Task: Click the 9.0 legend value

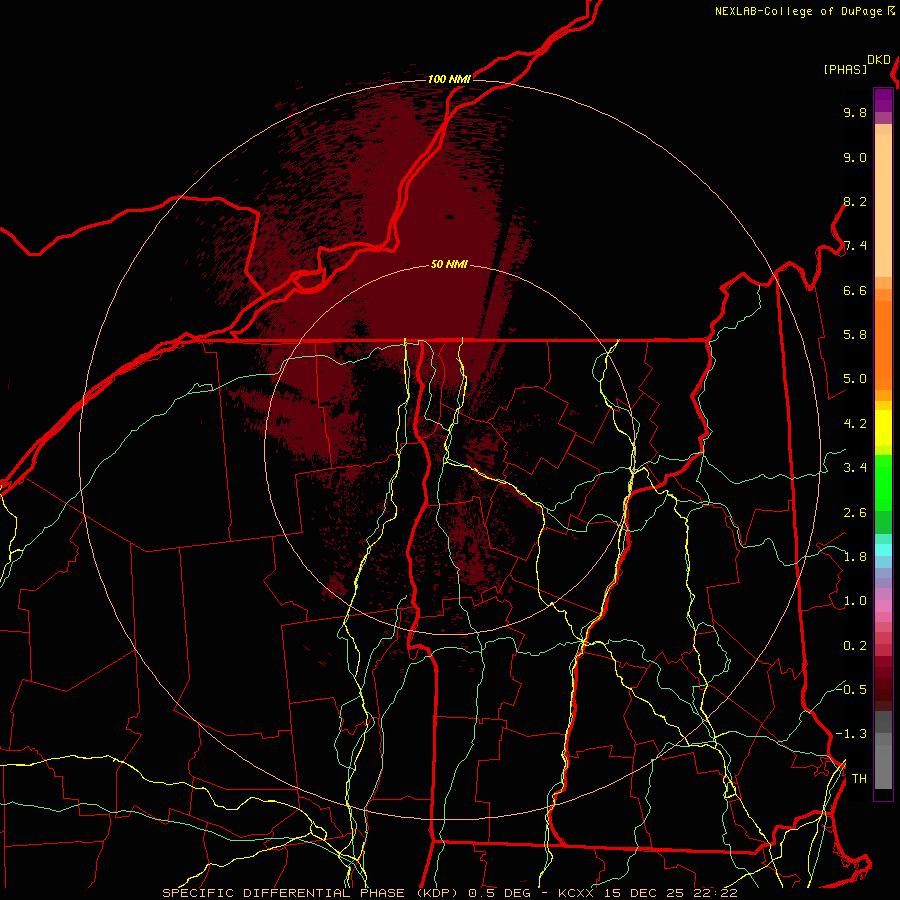Action: click(x=855, y=157)
